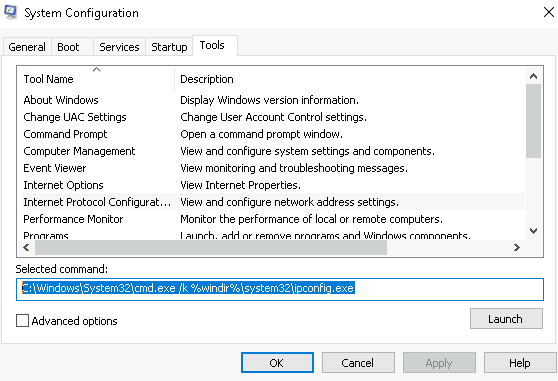The width and height of the screenshot is (558, 381).
Task: Click the vertical scrollbar up arrow
Action: click(533, 76)
